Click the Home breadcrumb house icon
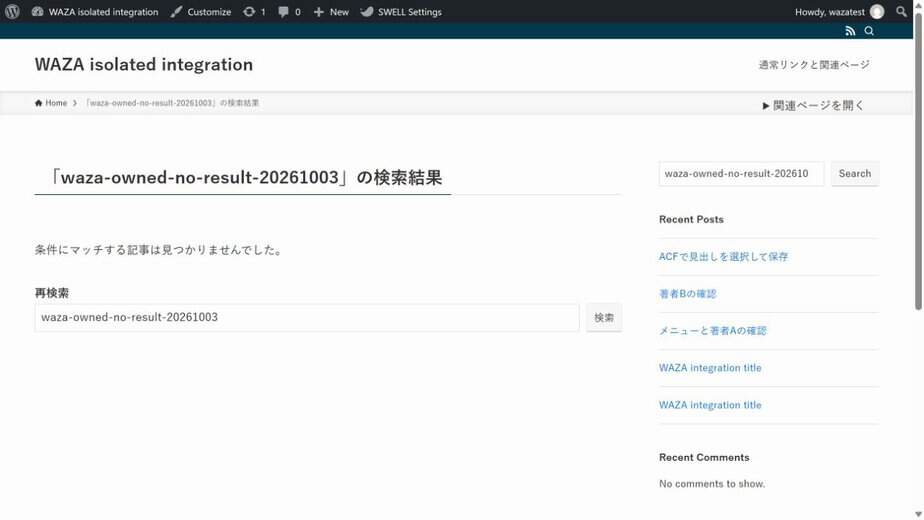924x520 pixels. 38,103
